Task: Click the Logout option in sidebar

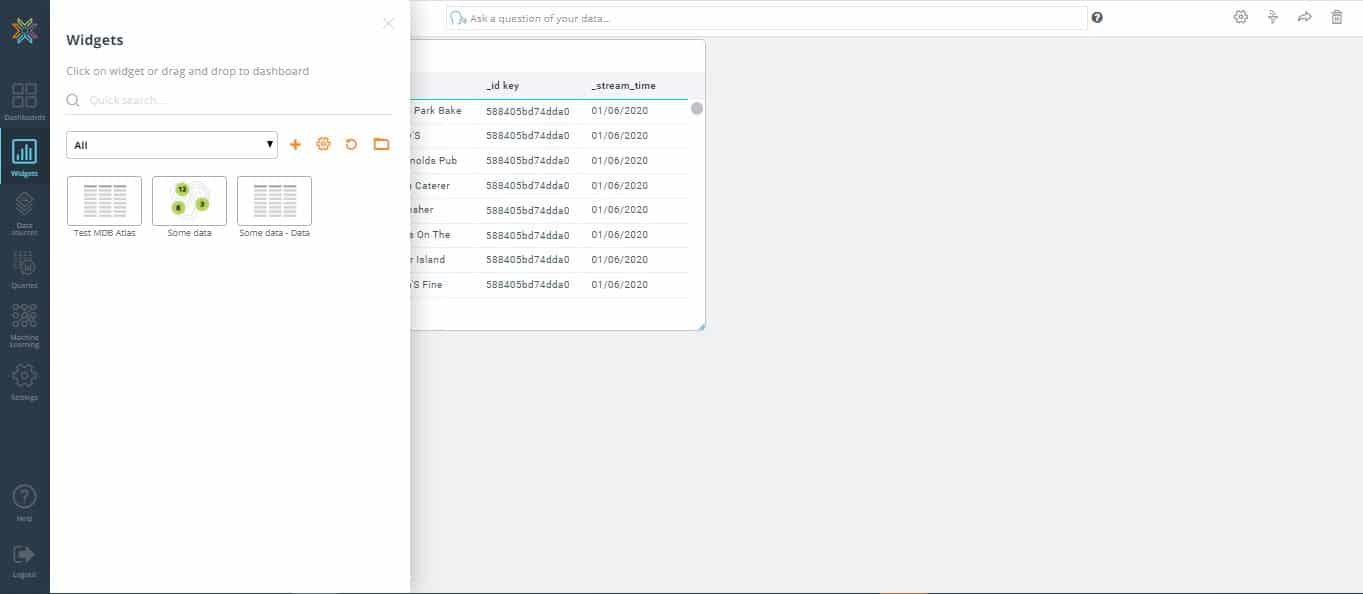Action: pos(24,560)
